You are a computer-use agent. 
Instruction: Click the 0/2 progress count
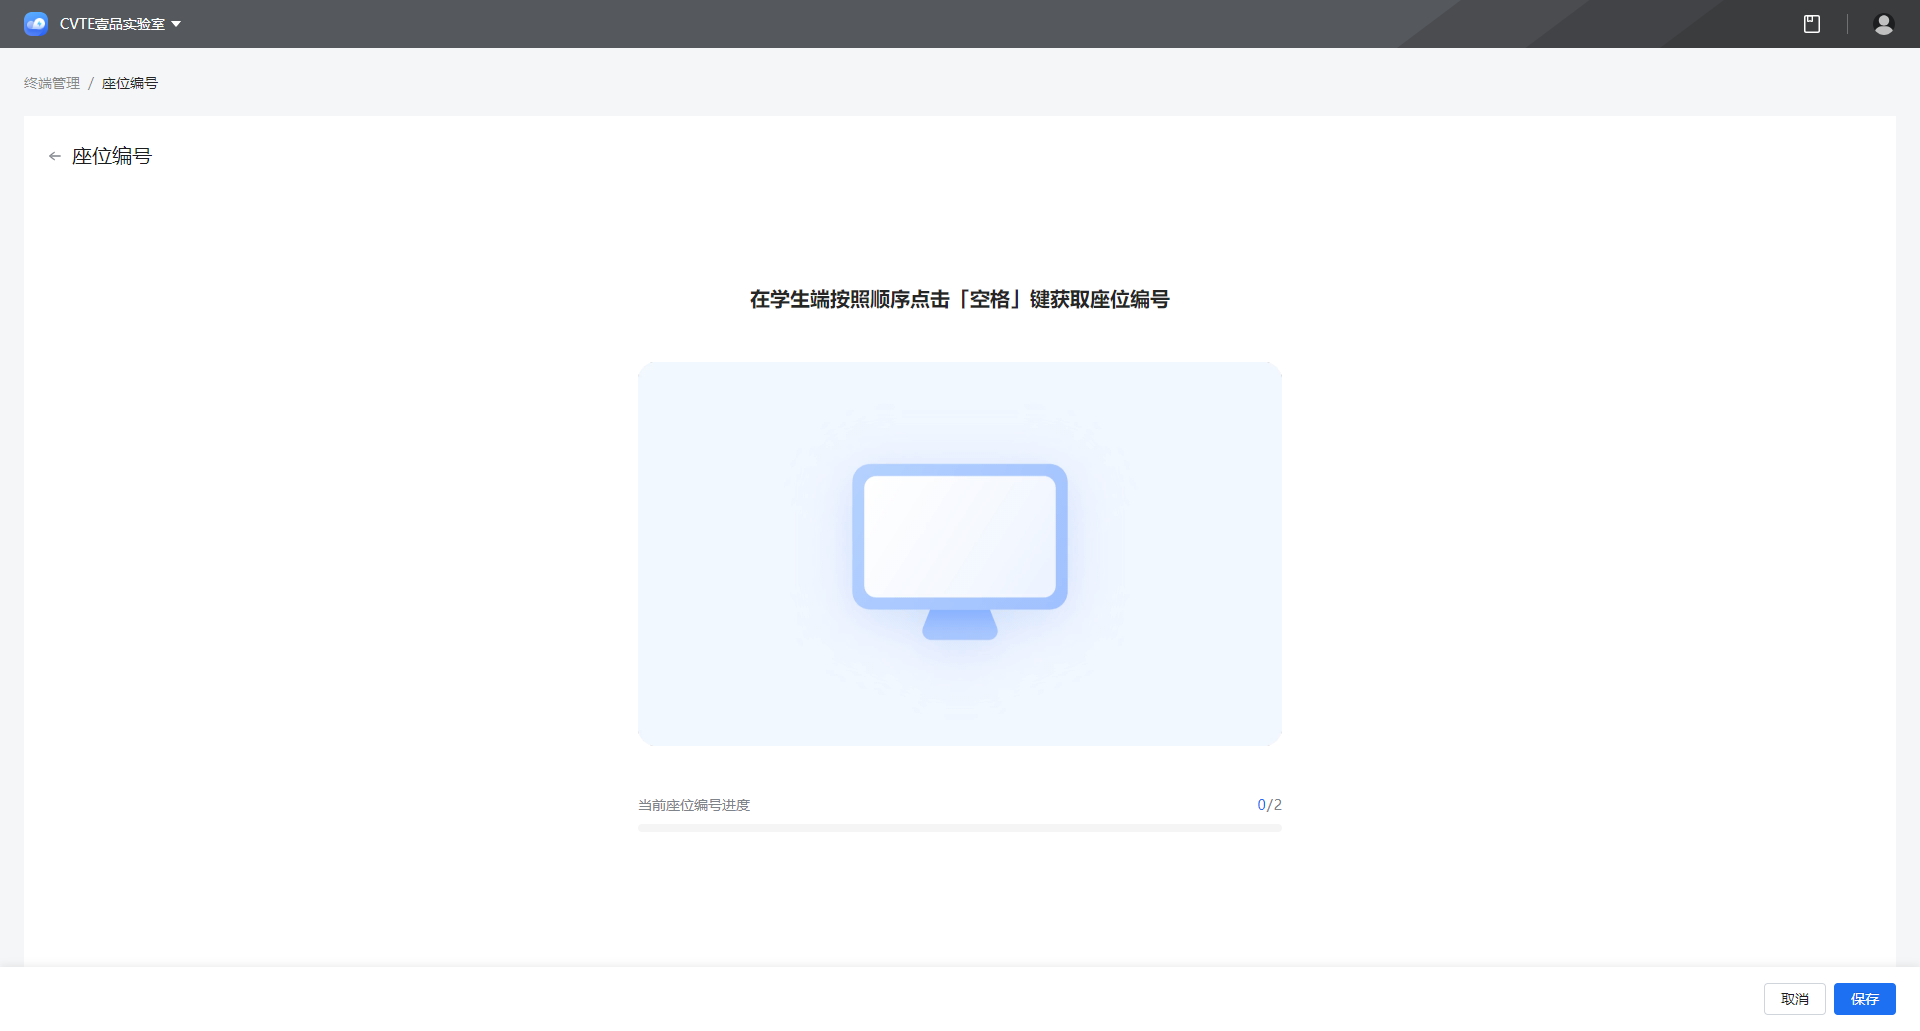point(1269,805)
